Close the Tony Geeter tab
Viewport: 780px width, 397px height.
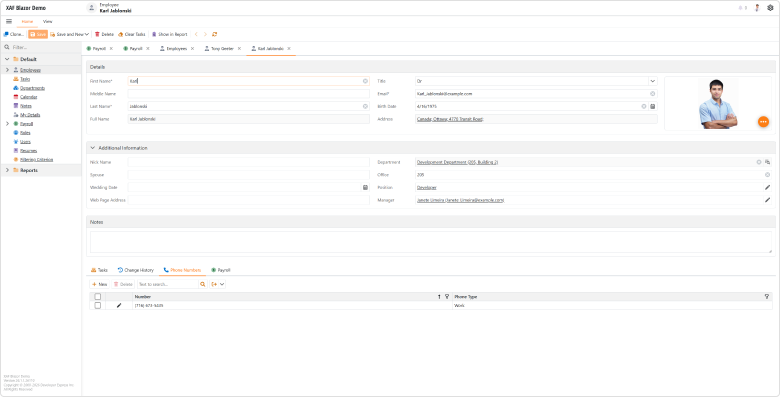[x=239, y=49]
